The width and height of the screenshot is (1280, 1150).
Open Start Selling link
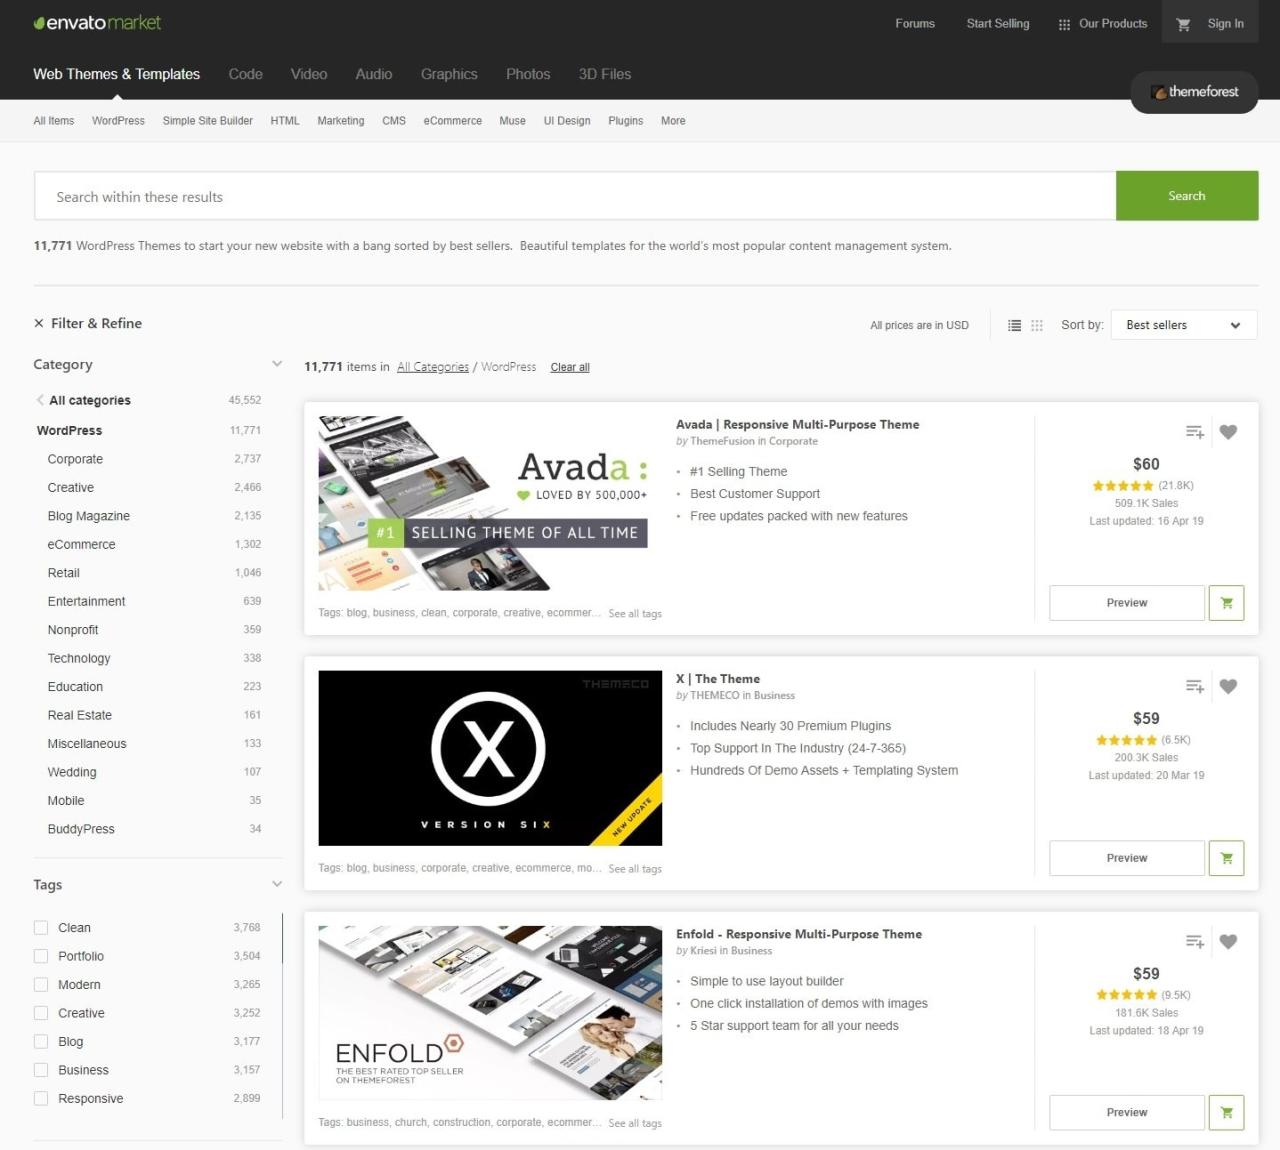[998, 24]
